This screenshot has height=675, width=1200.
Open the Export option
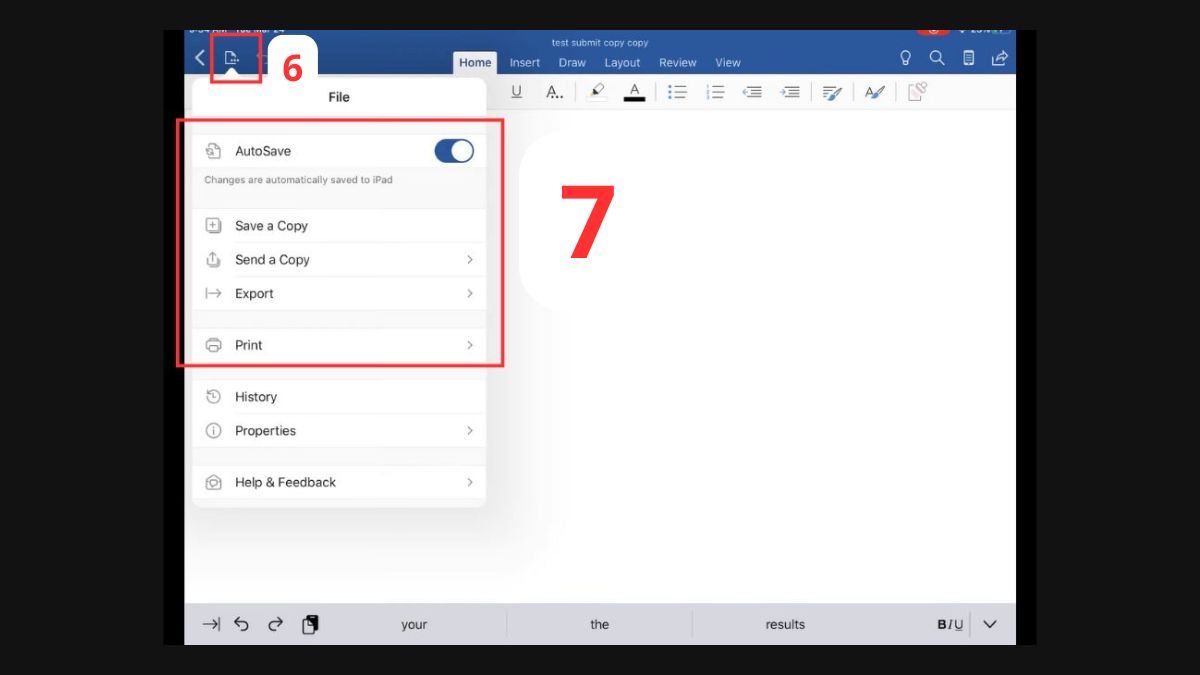pos(339,294)
